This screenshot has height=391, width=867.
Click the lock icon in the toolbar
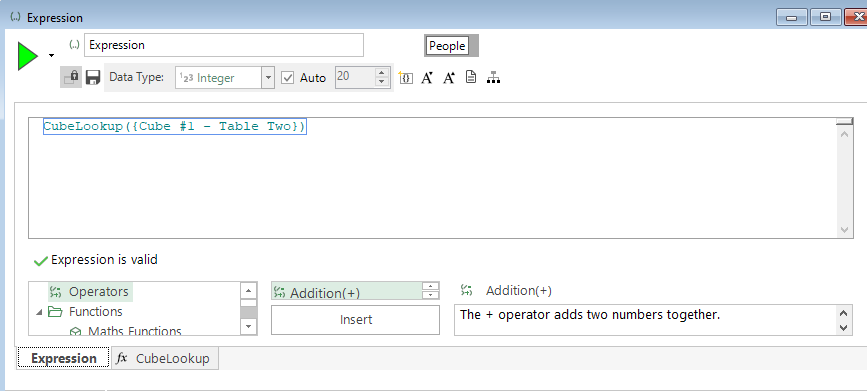pyautogui.click(x=71, y=77)
